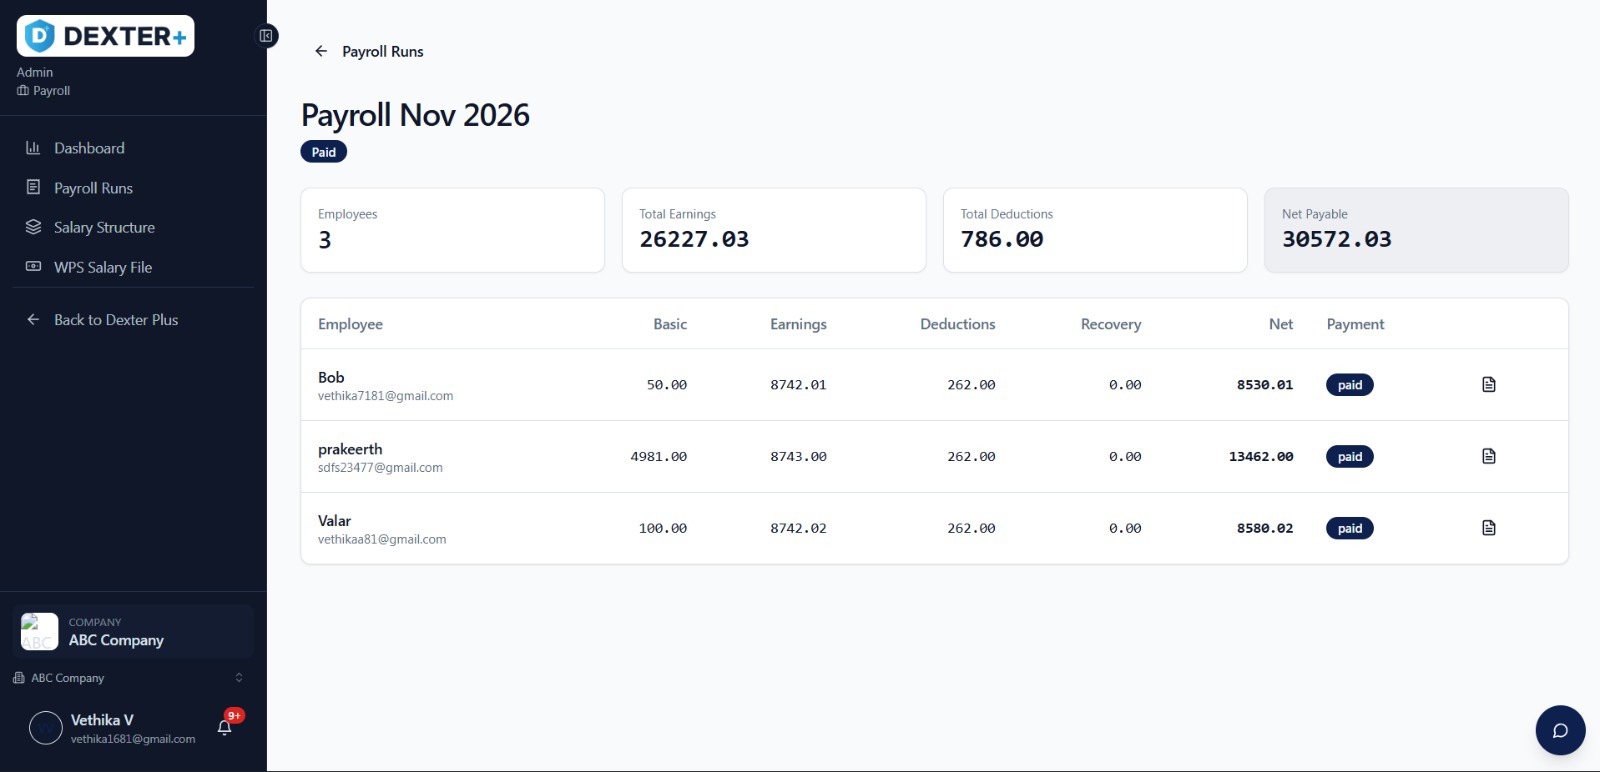Click the ABC Company logo thumbnail
The width and height of the screenshot is (1600, 772).
[40, 631]
